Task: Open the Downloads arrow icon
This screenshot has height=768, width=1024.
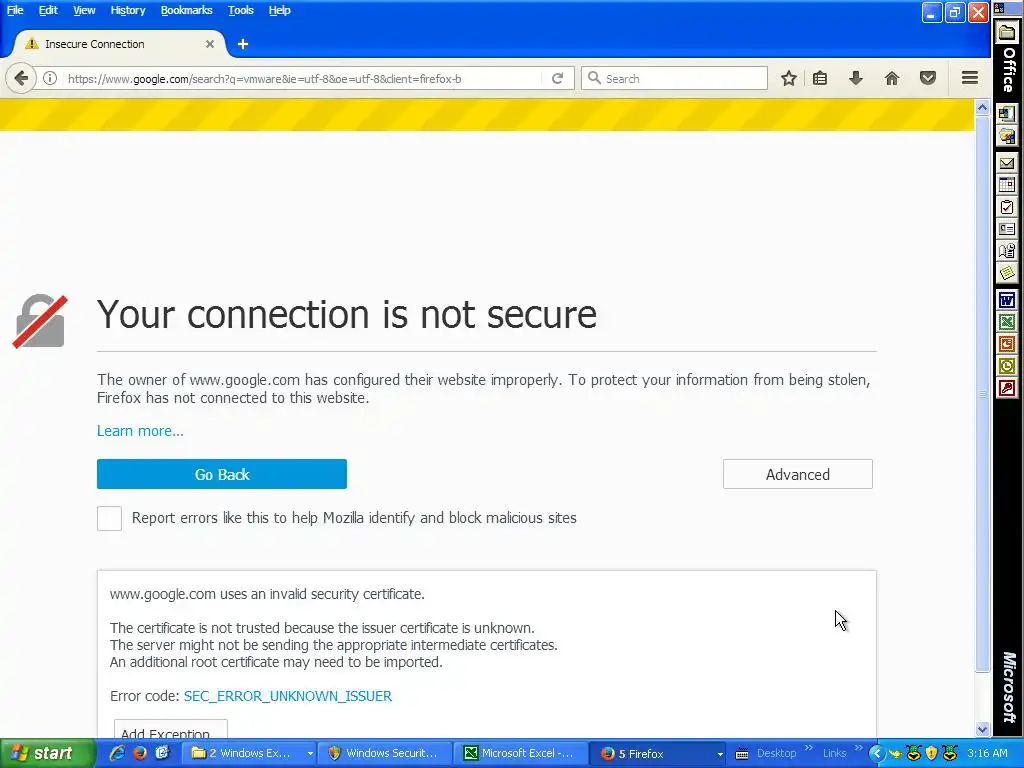Action: tap(856, 78)
